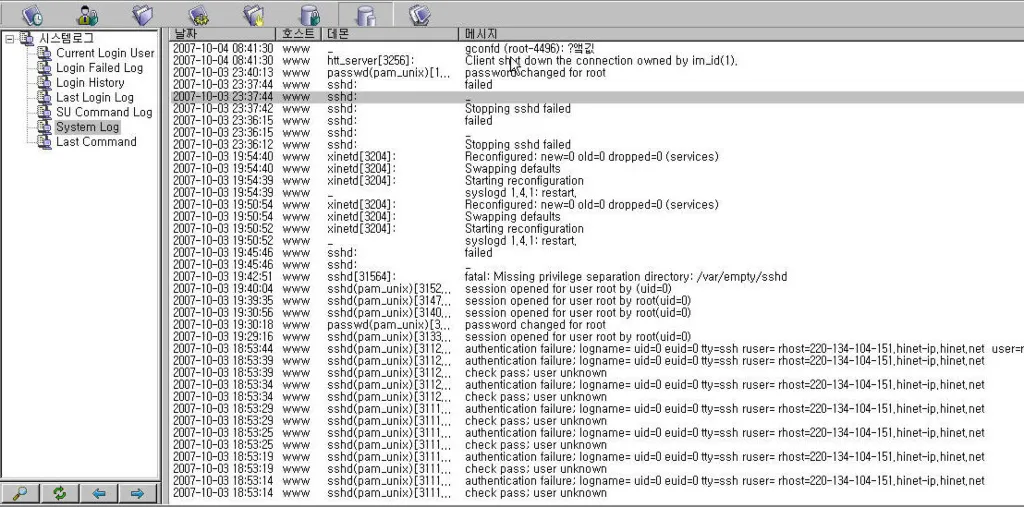Viewport: 1024px width, 507px height.
Task: Click the database with lock toolbar icon
Action: 310,14
